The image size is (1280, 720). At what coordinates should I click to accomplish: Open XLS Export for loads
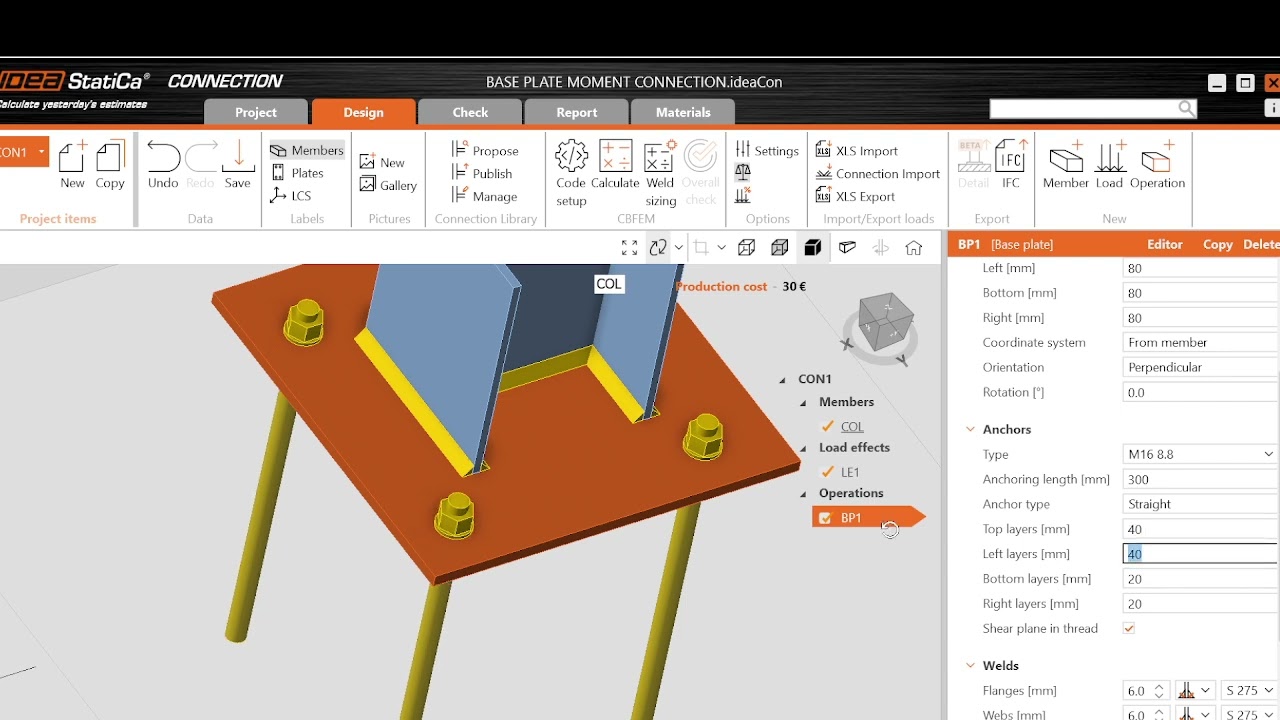(856, 196)
